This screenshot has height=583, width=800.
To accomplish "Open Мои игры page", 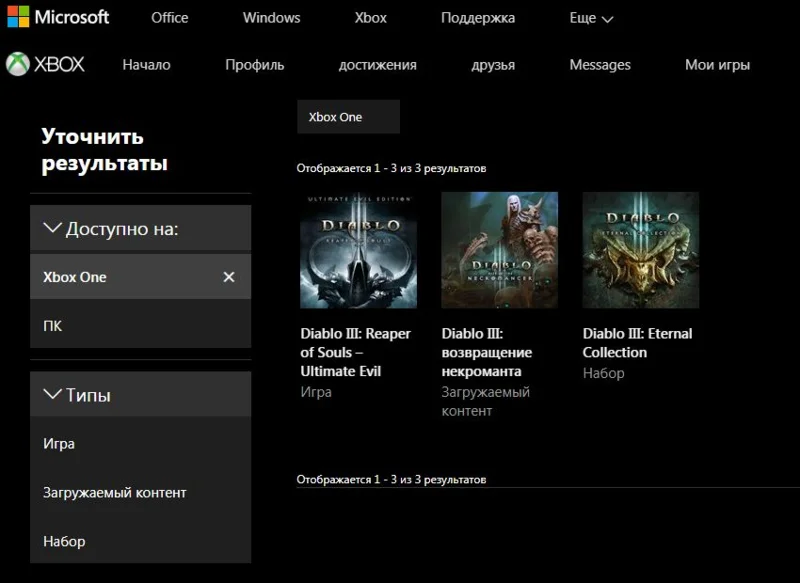I will (x=717, y=65).
